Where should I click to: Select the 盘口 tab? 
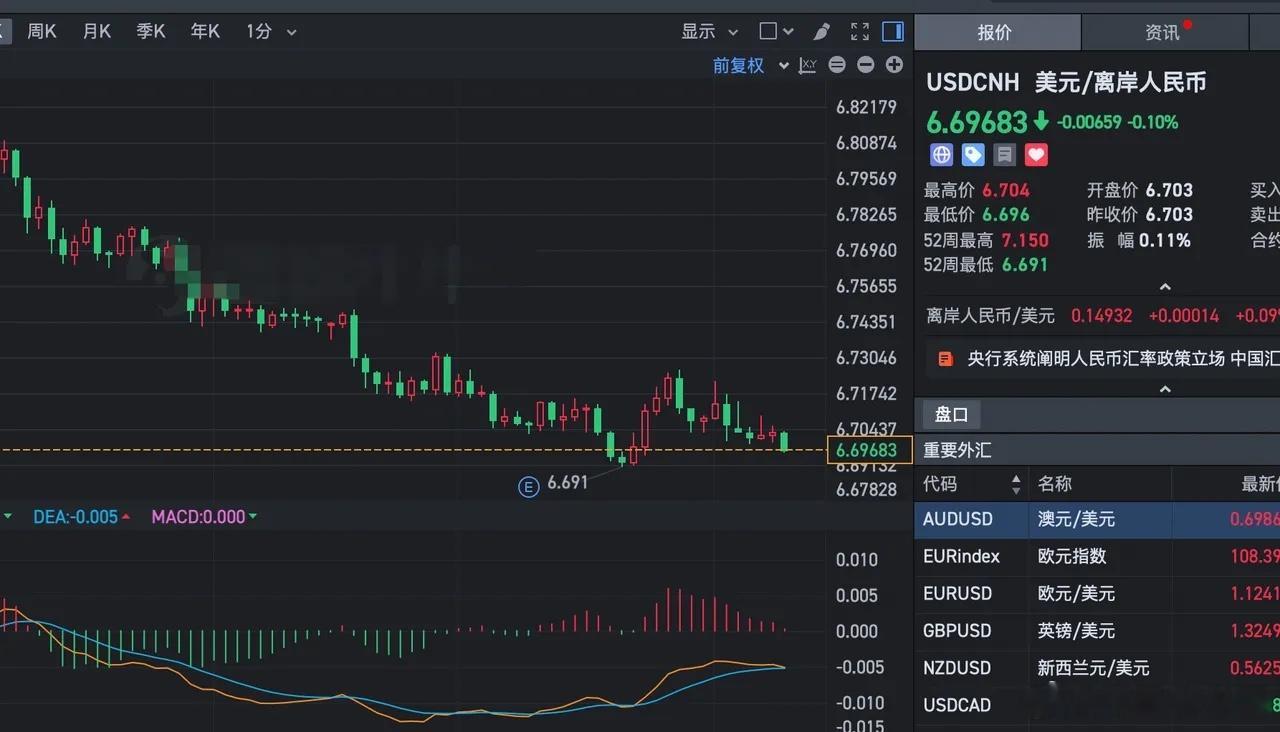[x=951, y=415]
